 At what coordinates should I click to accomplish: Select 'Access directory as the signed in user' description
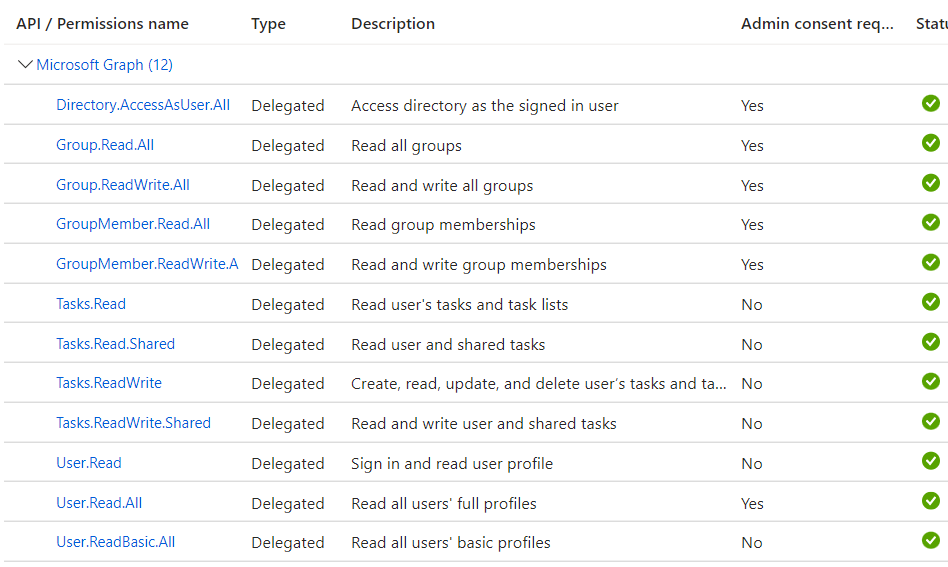pos(485,106)
